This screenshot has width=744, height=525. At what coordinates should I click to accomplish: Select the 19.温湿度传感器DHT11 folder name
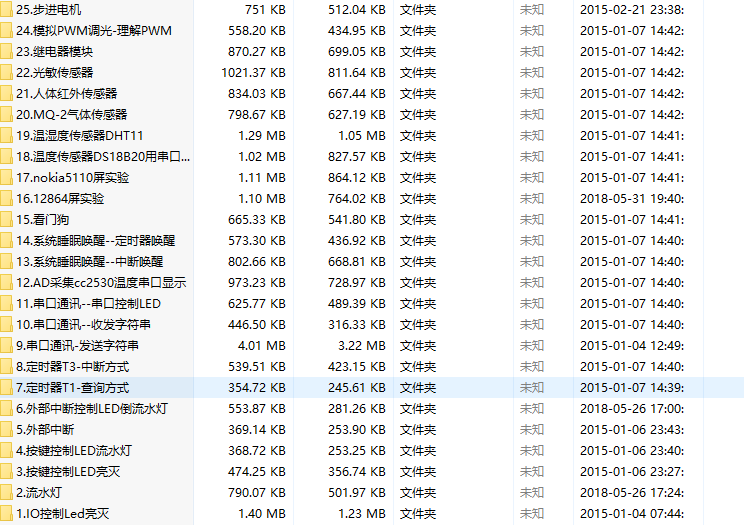point(80,135)
